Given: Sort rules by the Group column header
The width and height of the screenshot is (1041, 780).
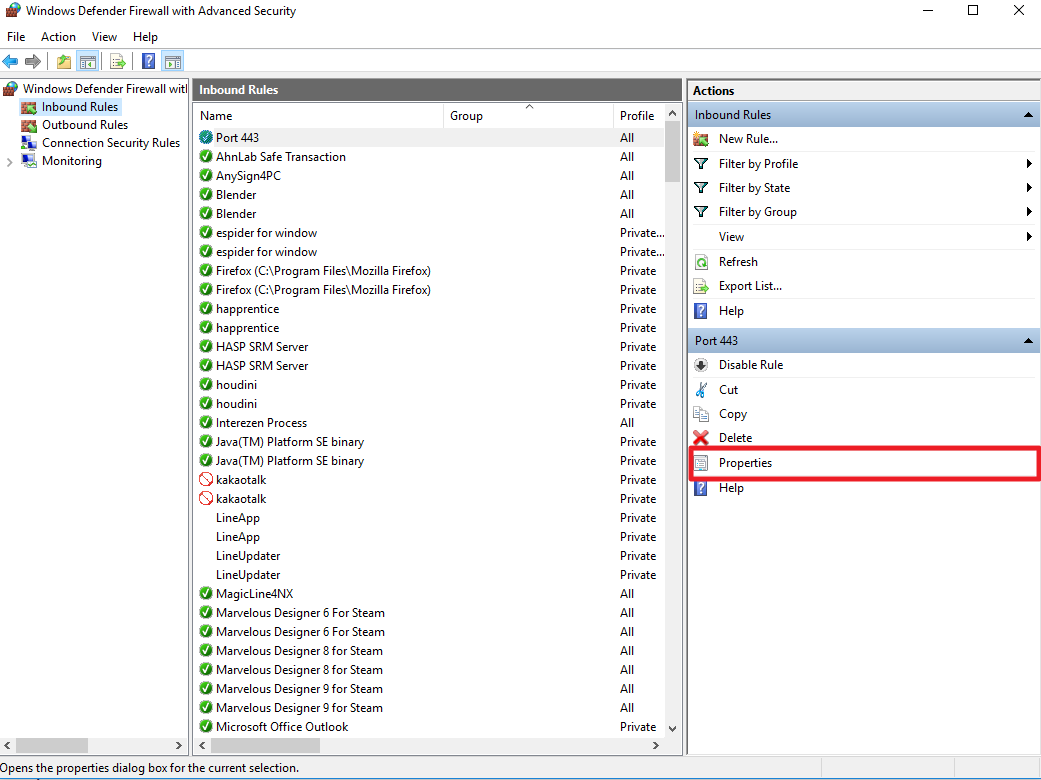Looking at the screenshot, I should (528, 116).
